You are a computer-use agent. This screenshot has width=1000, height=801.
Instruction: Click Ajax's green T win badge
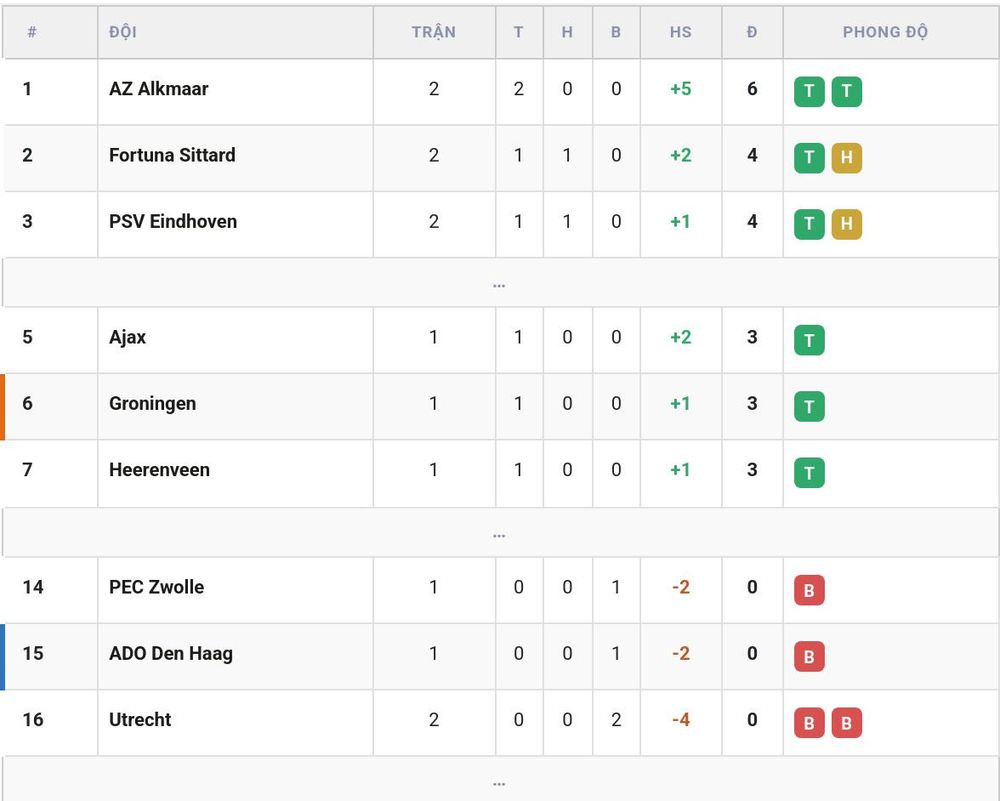click(x=809, y=340)
